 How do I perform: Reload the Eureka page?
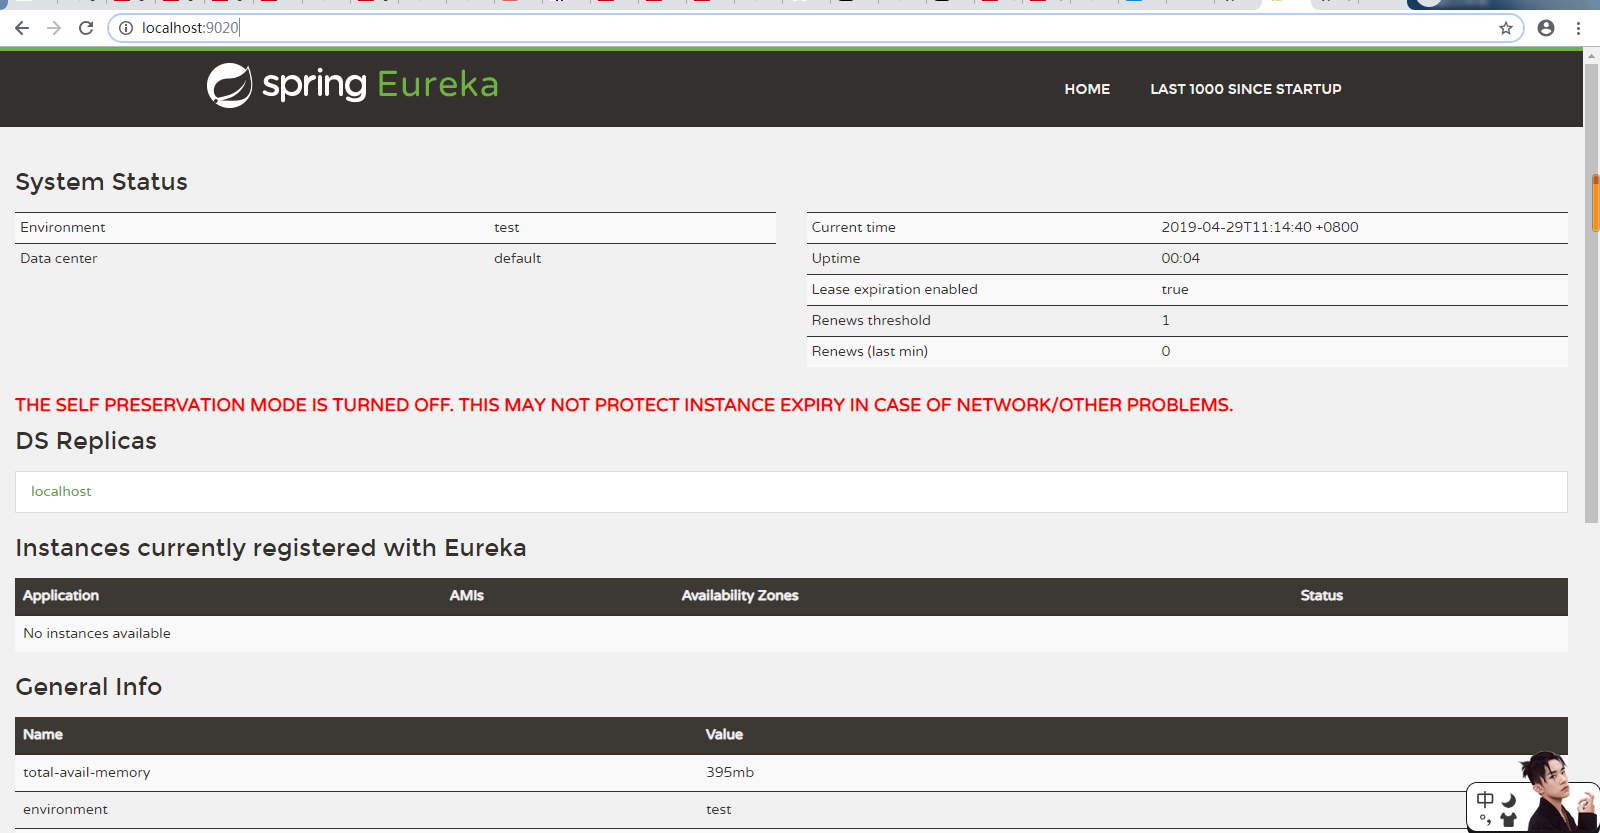pos(86,28)
